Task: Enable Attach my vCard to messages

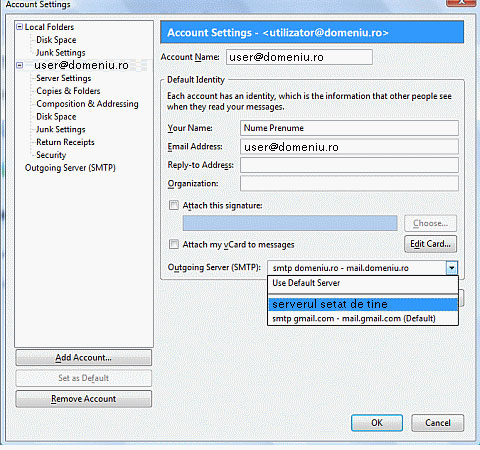Action: point(174,244)
